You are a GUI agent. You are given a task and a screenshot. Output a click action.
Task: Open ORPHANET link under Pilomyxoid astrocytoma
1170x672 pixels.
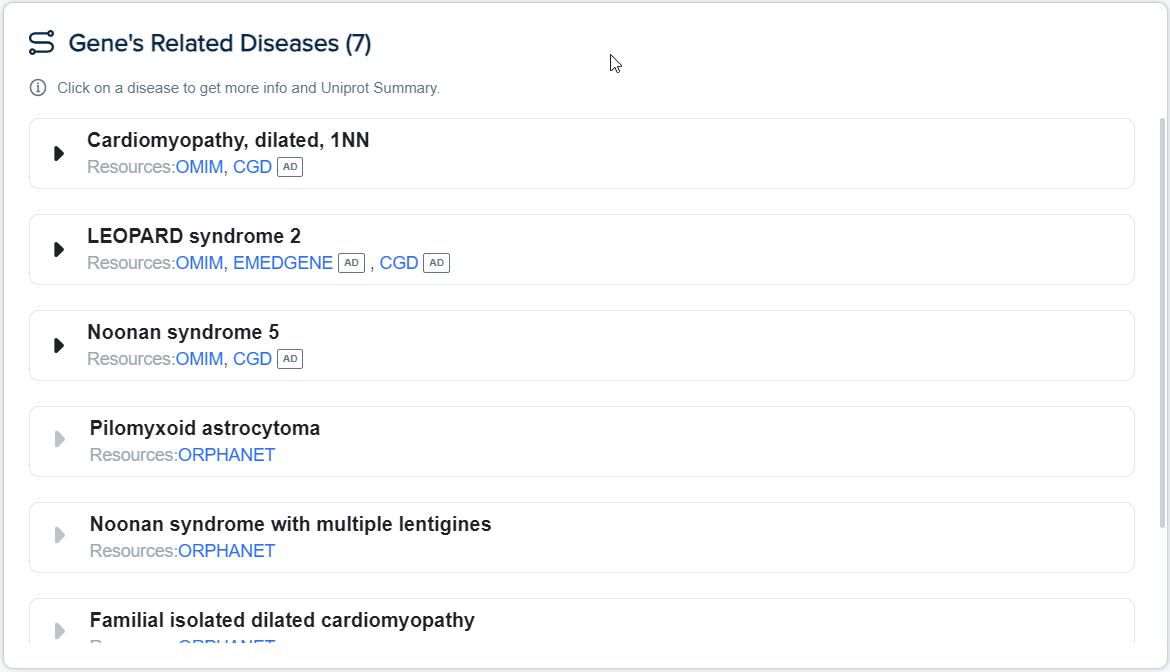click(x=226, y=455)
